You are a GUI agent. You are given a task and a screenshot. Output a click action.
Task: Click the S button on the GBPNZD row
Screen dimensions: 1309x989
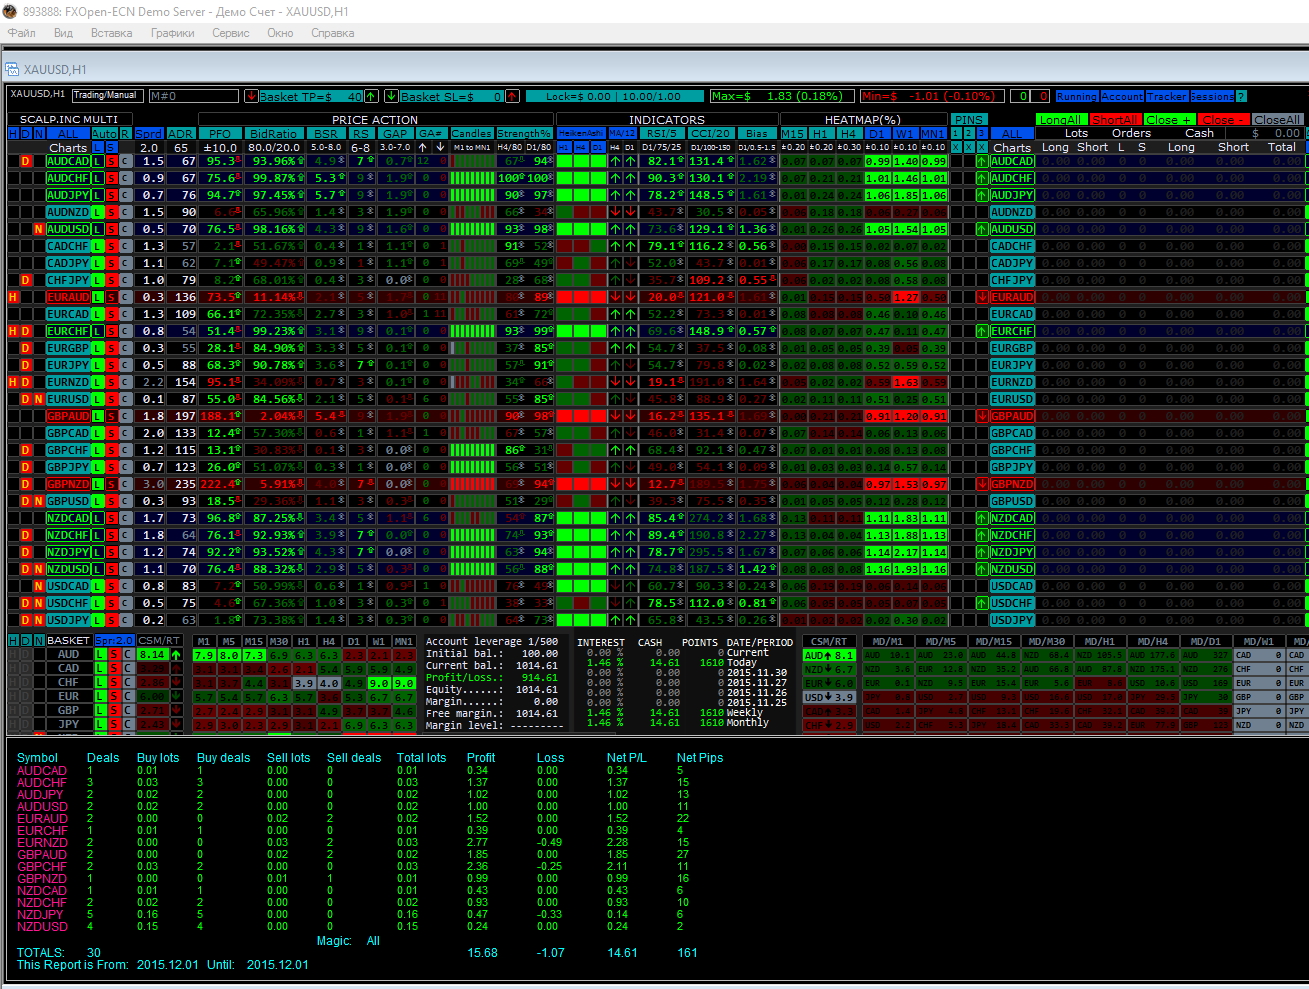[x=112, y=484]
